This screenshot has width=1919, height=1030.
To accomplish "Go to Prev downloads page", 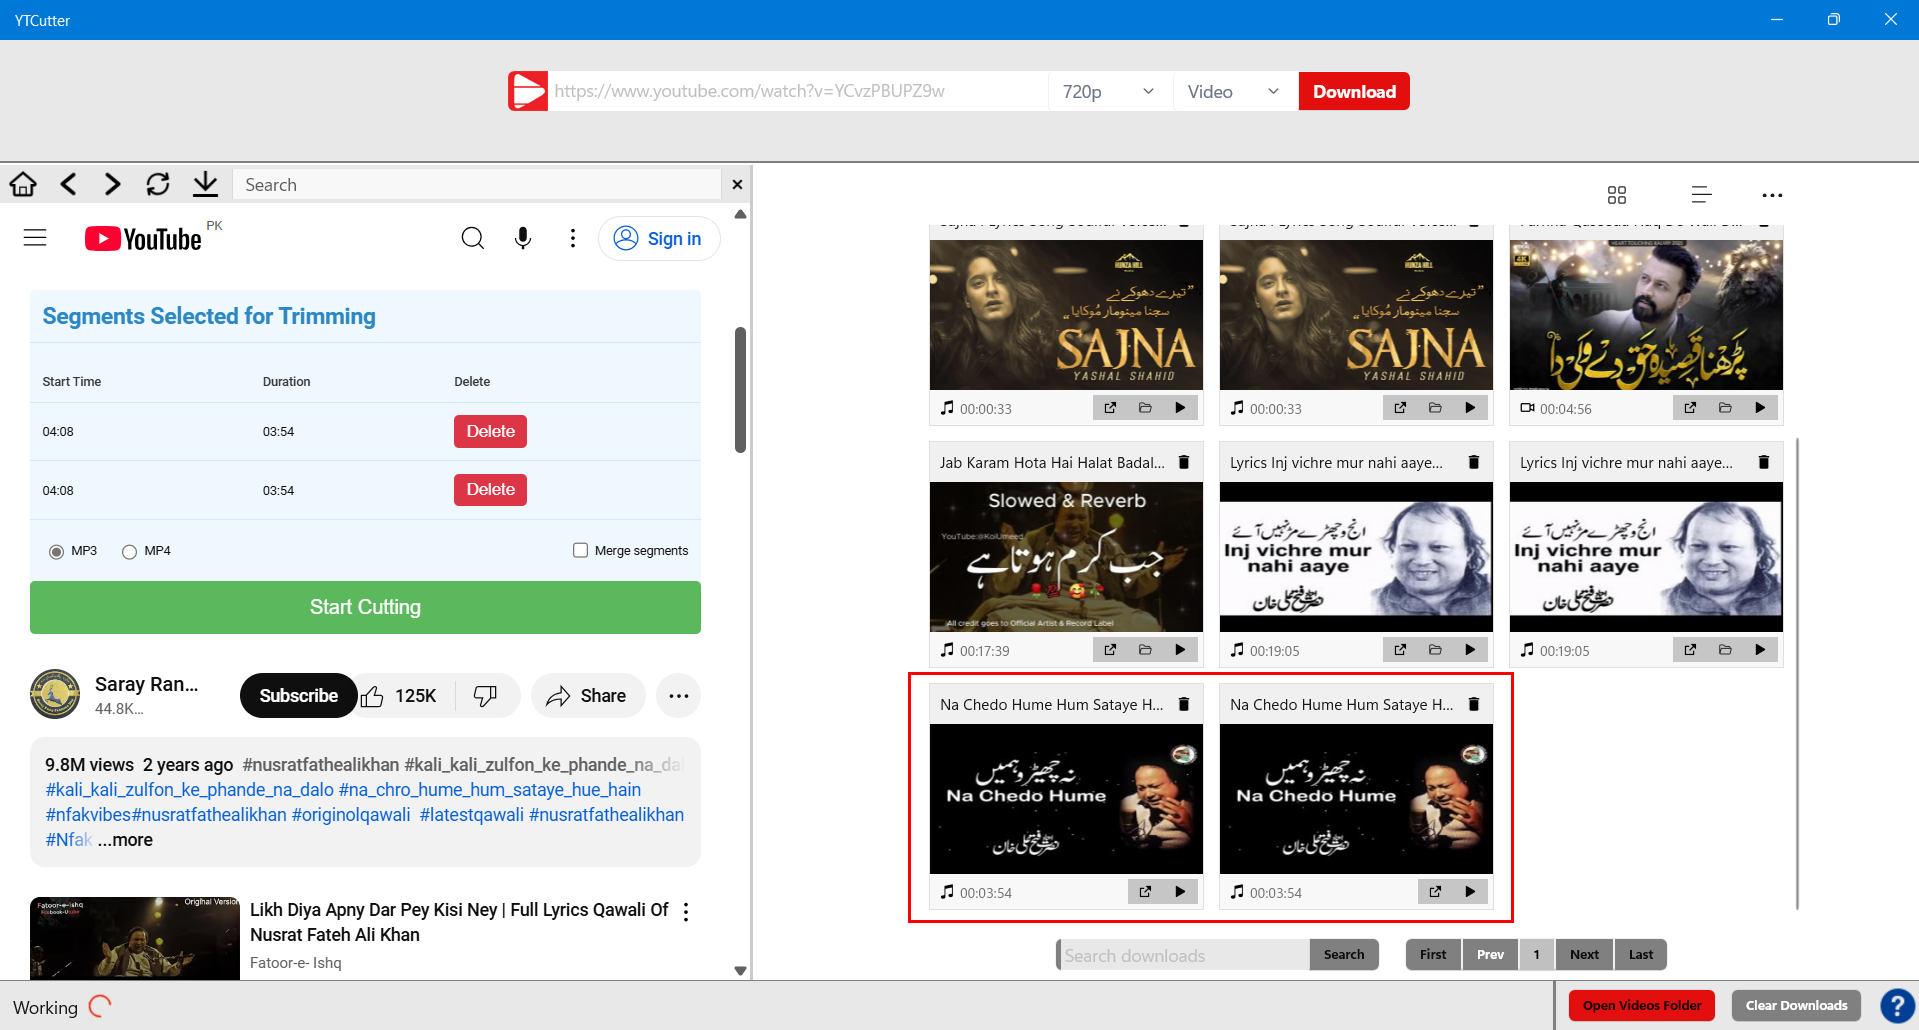I will (1490, 955).
